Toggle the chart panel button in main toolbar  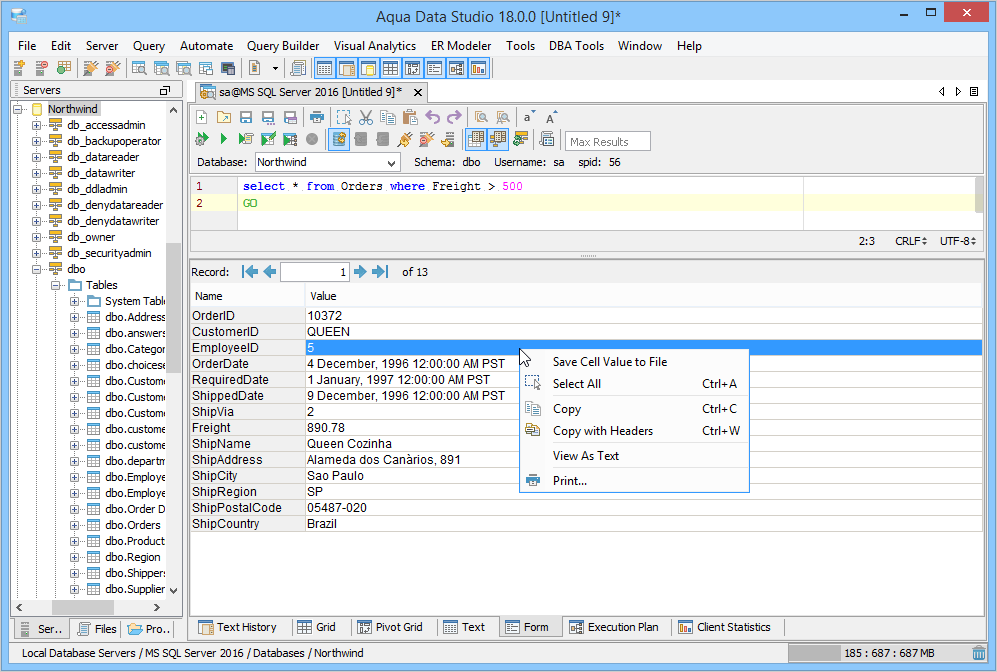point(478,68)
